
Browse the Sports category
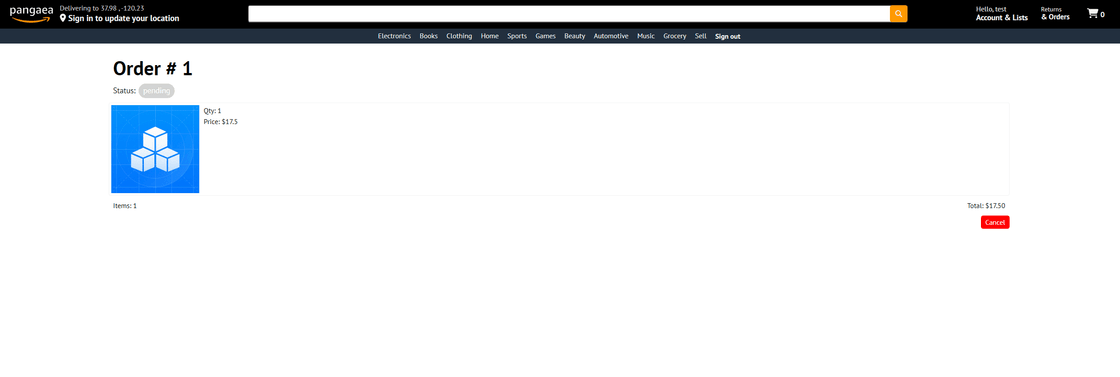point(517,36)
